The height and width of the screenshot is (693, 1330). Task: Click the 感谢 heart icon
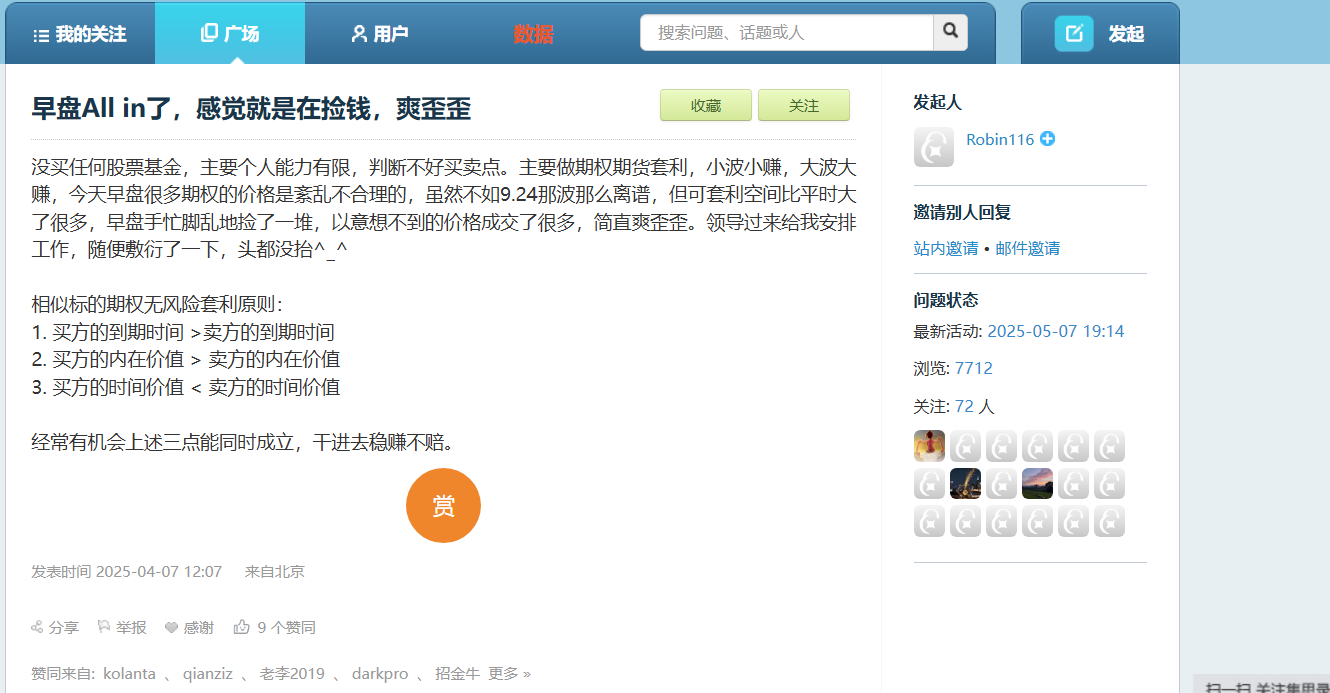(x=171, y=627)
